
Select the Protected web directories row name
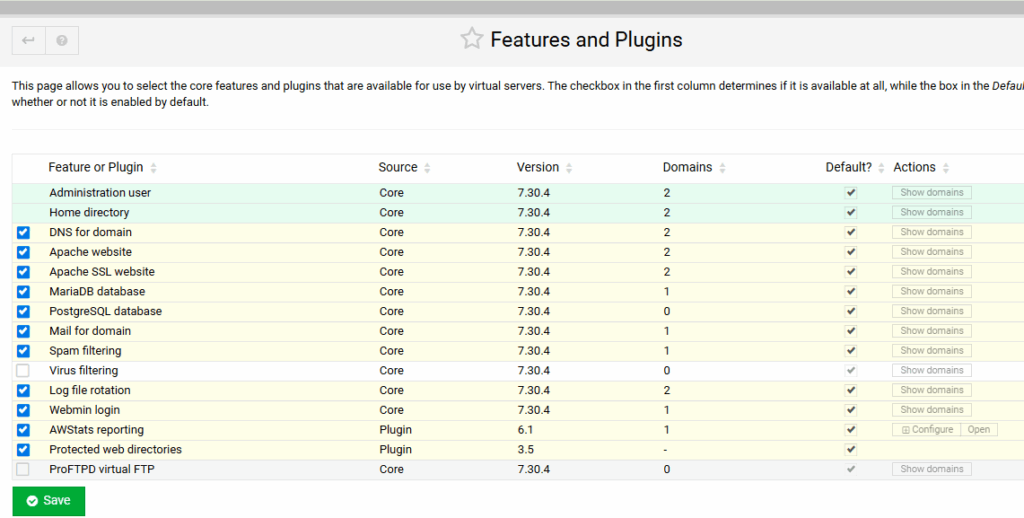tap(115, 450)
